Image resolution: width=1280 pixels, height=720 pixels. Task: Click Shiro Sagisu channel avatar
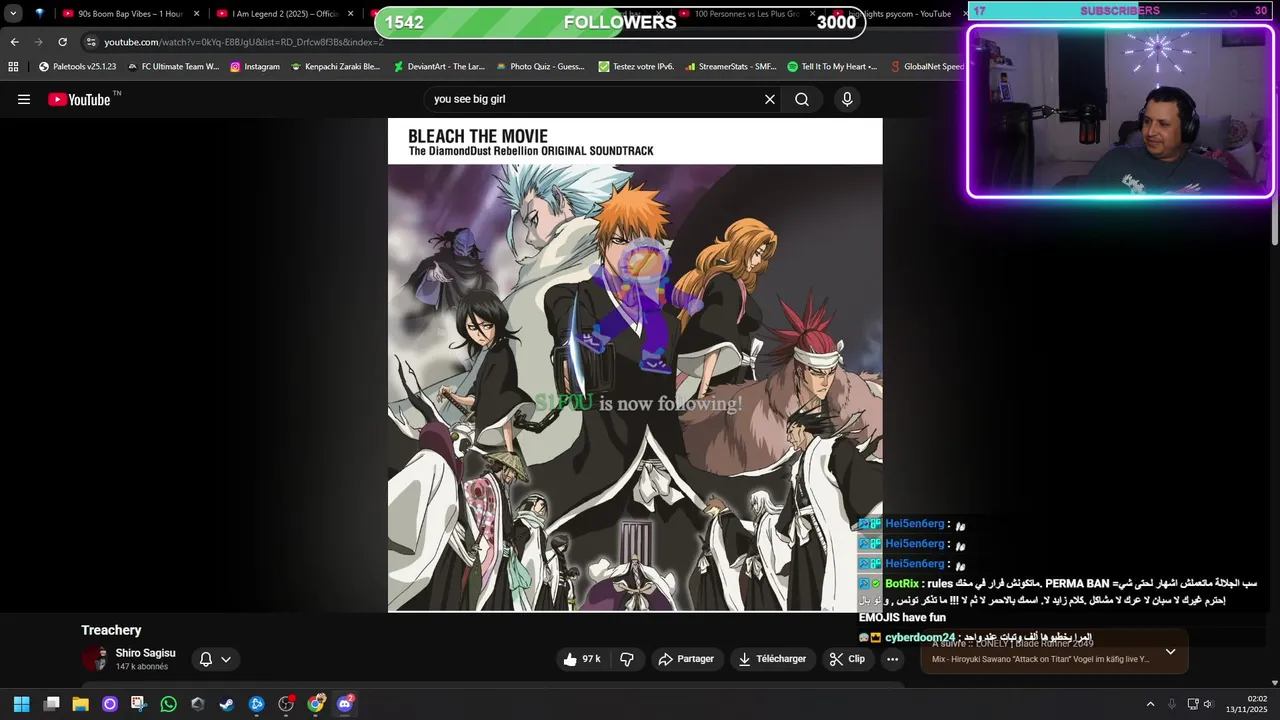click(95, 659)
